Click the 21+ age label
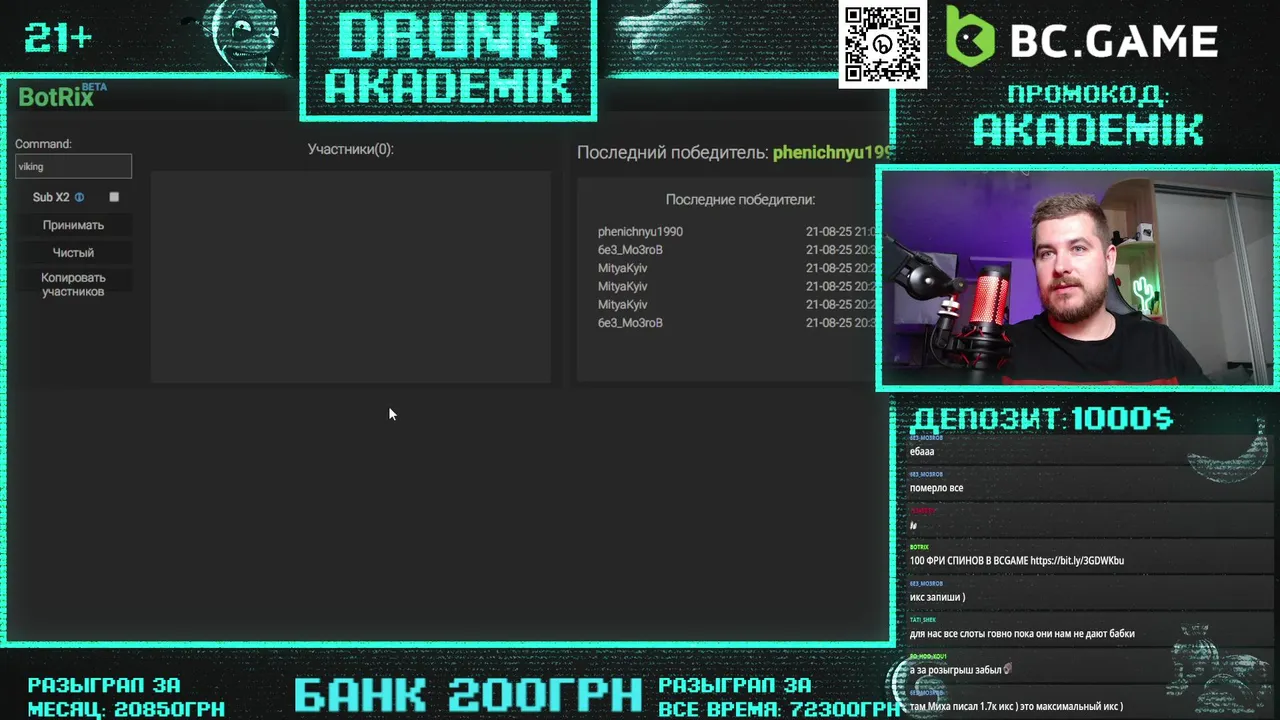This screenshot has height=720, width=1280. (x=59, y=38)
